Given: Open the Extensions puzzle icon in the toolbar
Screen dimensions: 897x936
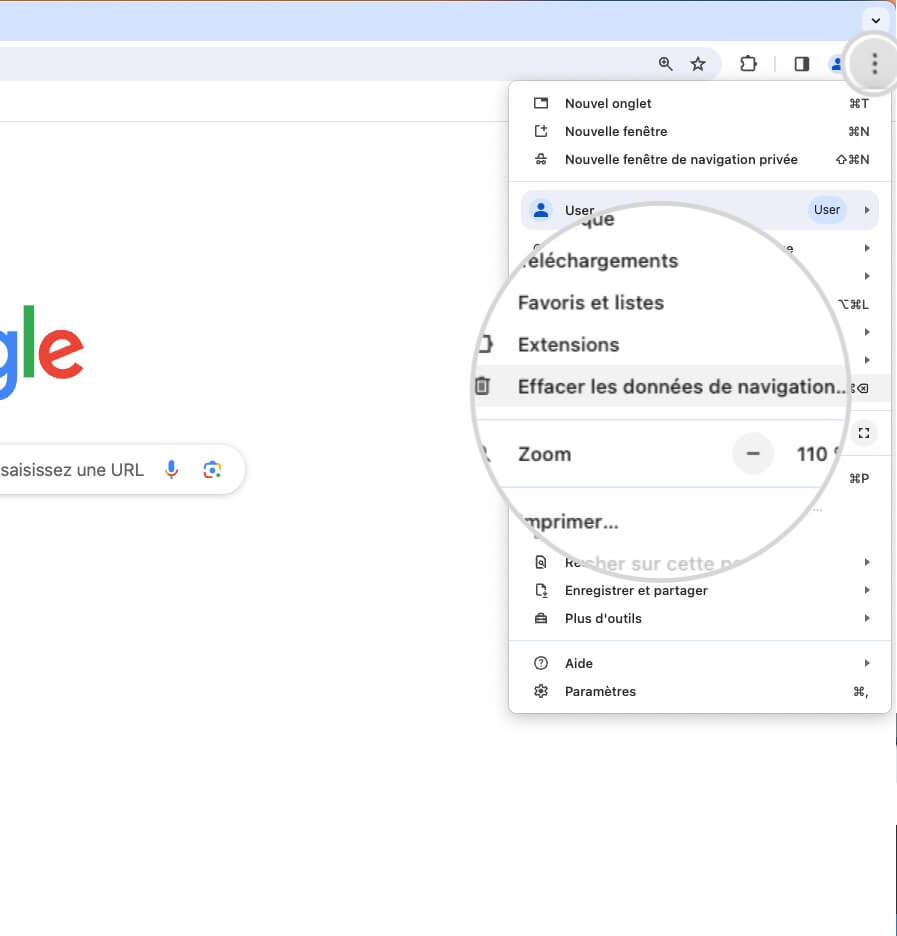Looking at the screenshot, I should tap(748, 63).
